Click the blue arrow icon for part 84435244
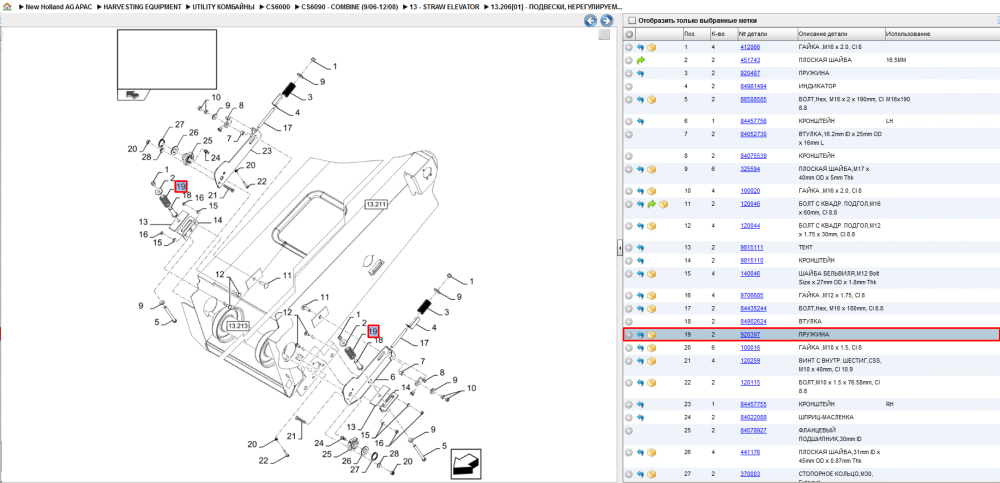Viewport: 1000px width, 483px height. (640, 309)
